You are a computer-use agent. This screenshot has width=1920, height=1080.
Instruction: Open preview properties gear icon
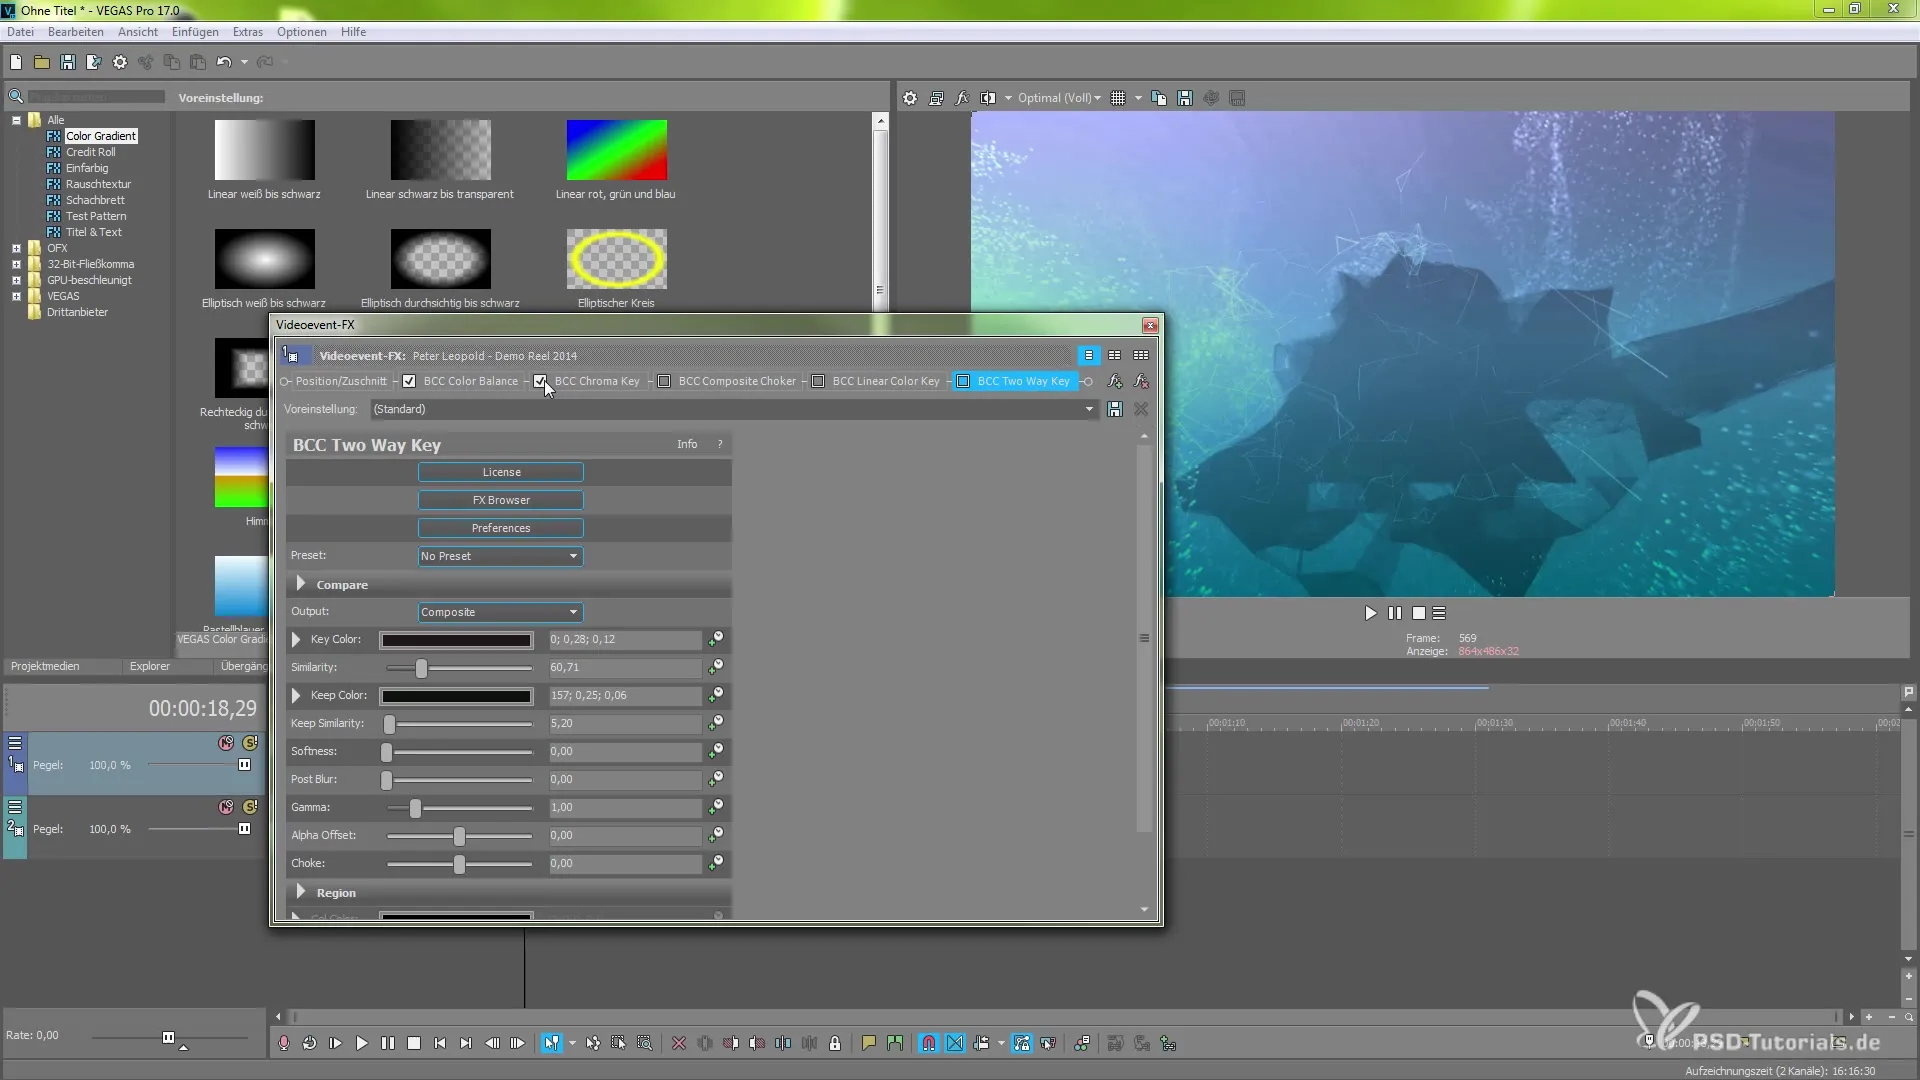coord(910,98)
